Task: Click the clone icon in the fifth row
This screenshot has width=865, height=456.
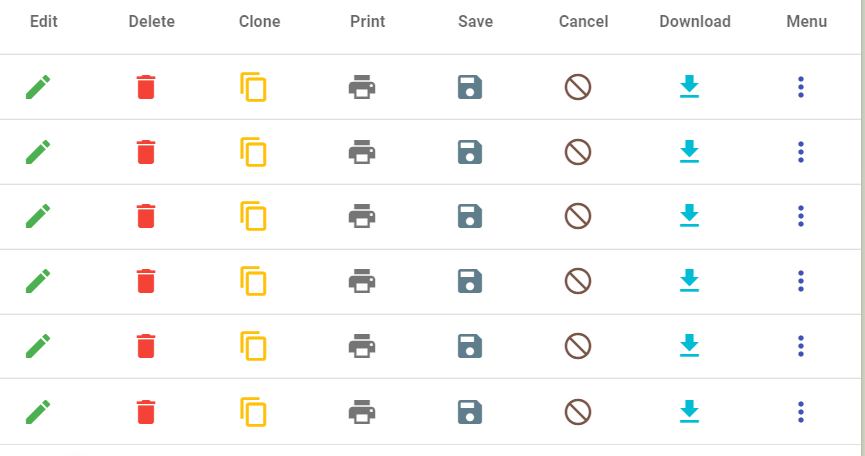Action: tap(253, 346)
